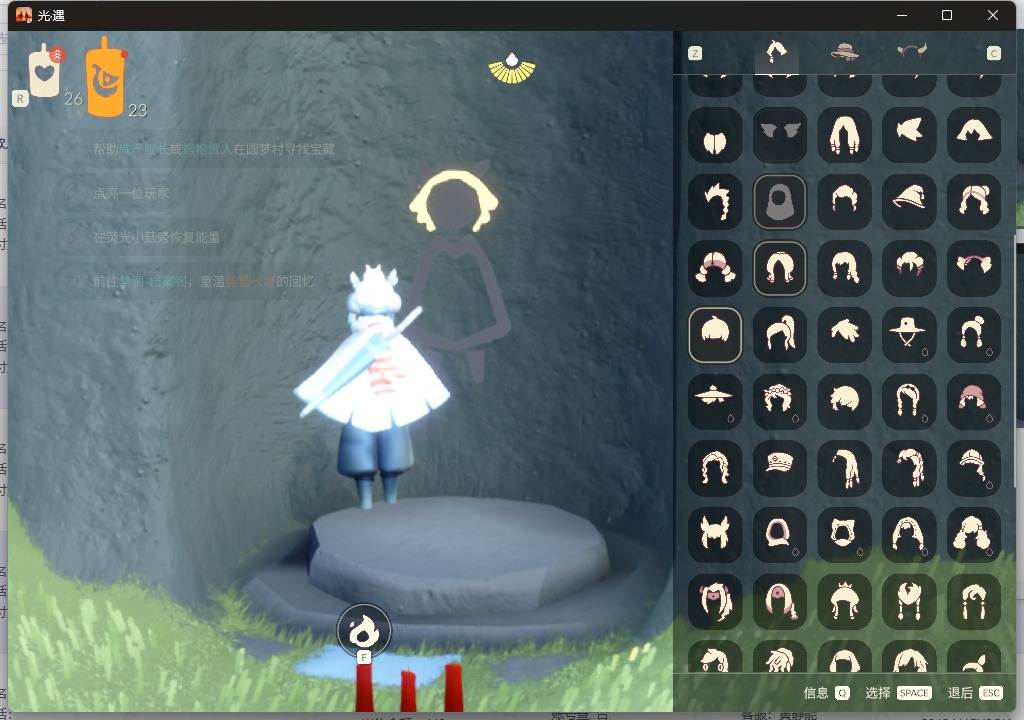Switch to the hairstyle category tab
This screenshot has height=720, width=1024.
pos(776,52)
